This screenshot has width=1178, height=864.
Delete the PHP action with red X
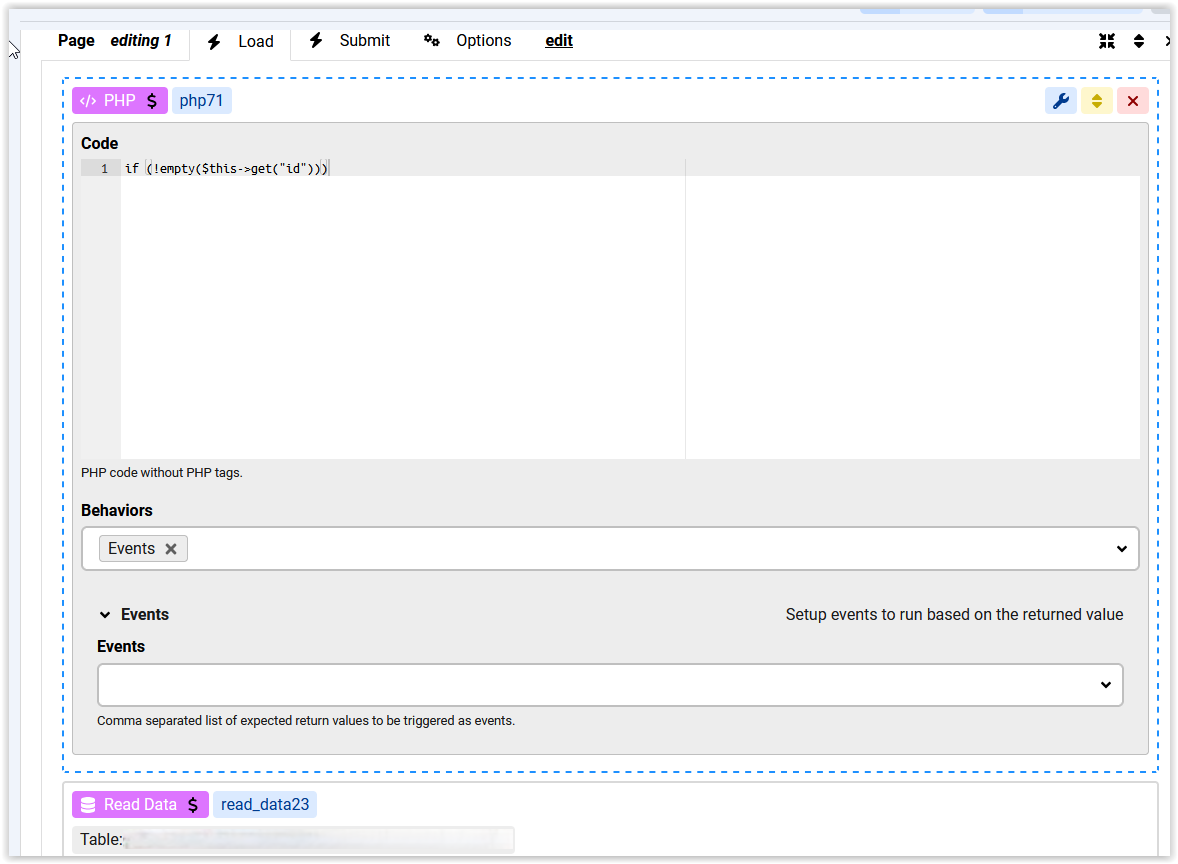pyautogui.click(x=1132, y=101)
